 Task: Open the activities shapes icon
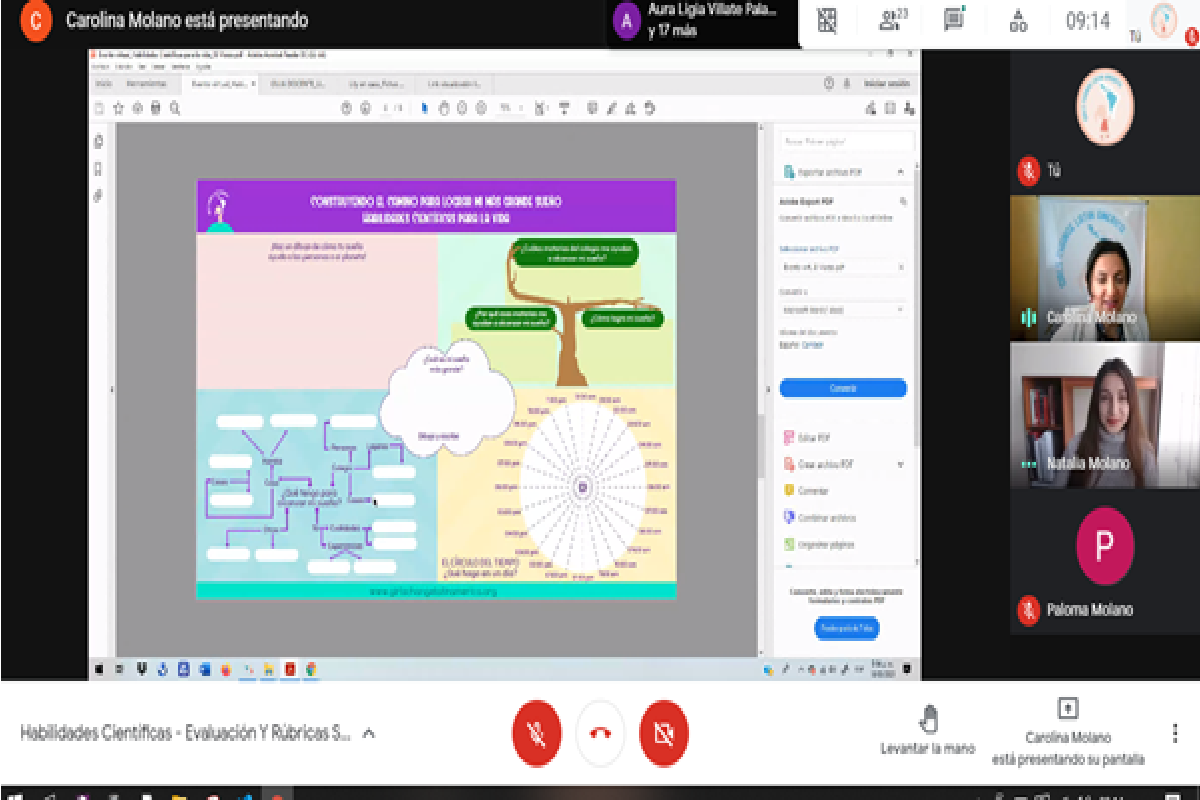pyautogui.click(x=1018, y=20)
